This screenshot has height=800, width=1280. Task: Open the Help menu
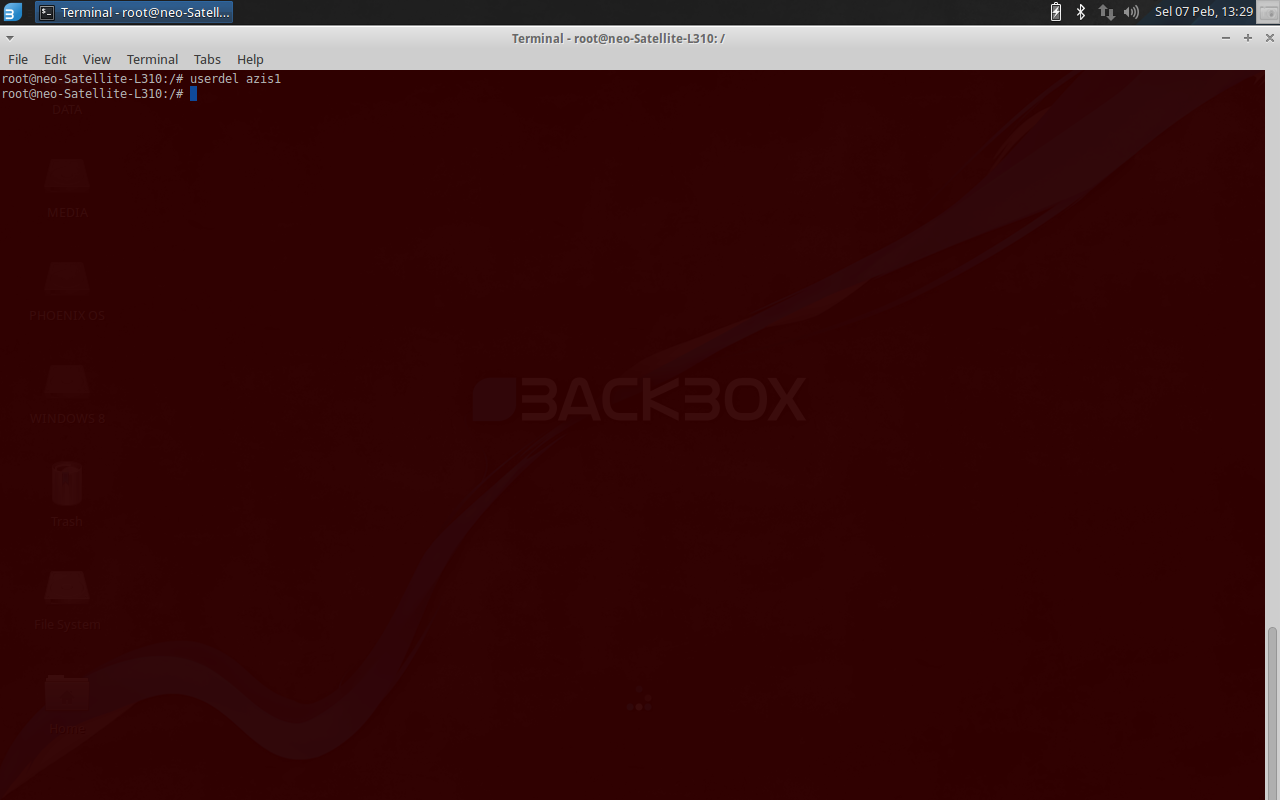coord(250,59)
